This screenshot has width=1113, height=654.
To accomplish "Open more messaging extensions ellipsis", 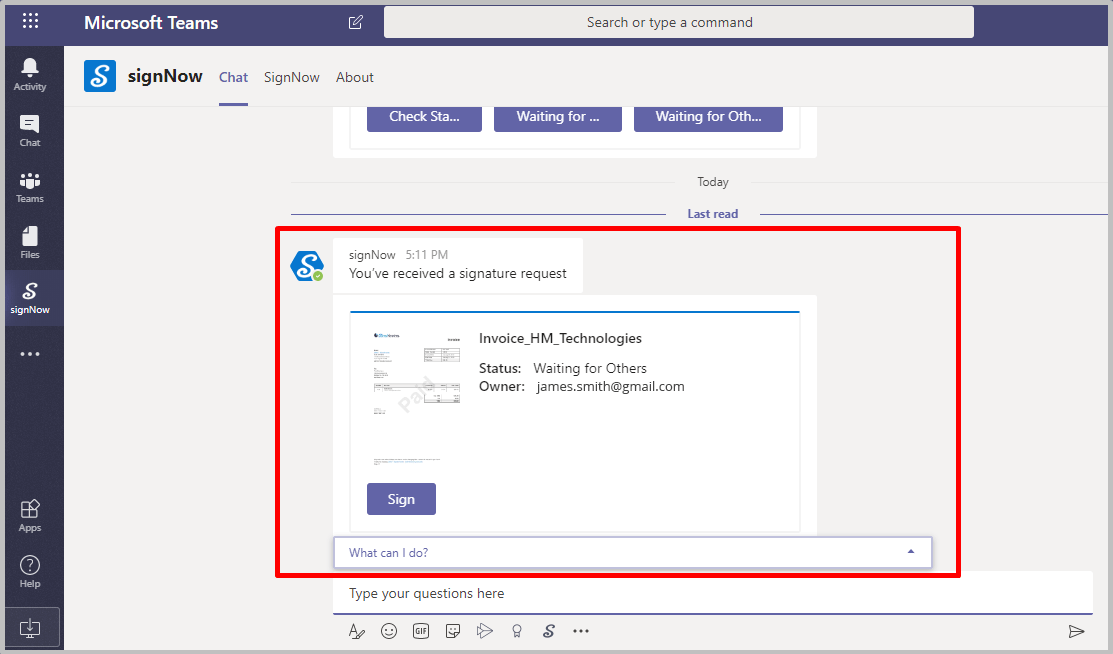I will (x=581, y=631).
